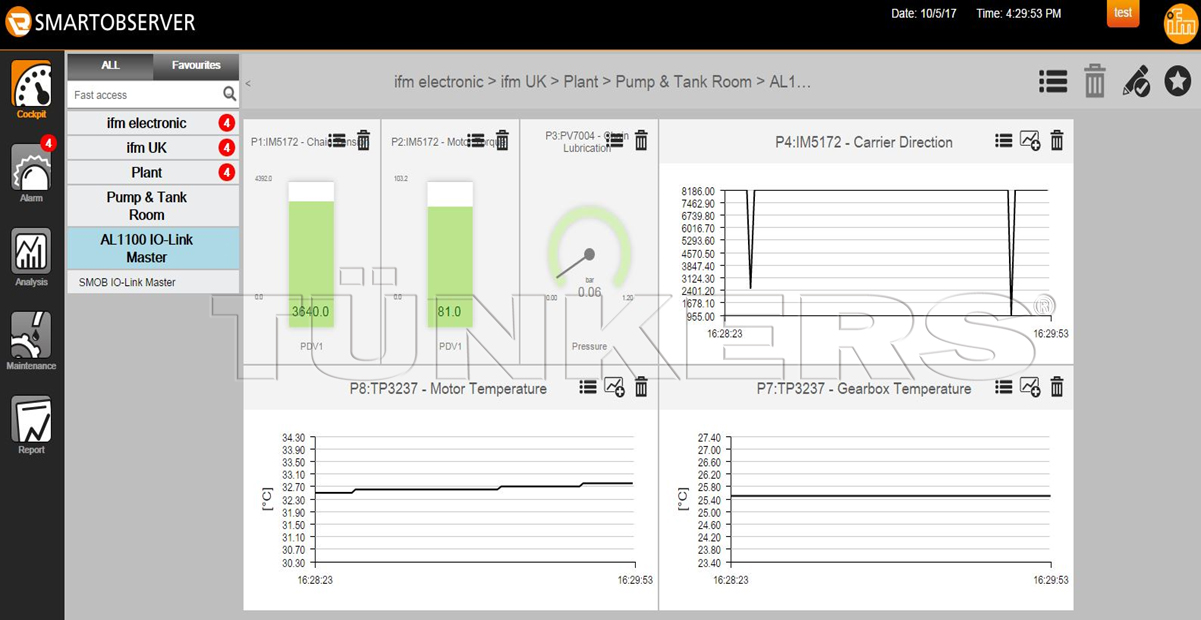Delete the Motor Temperature panel
This screenshot has width=1201, height=620.
[x=641, y=387]
